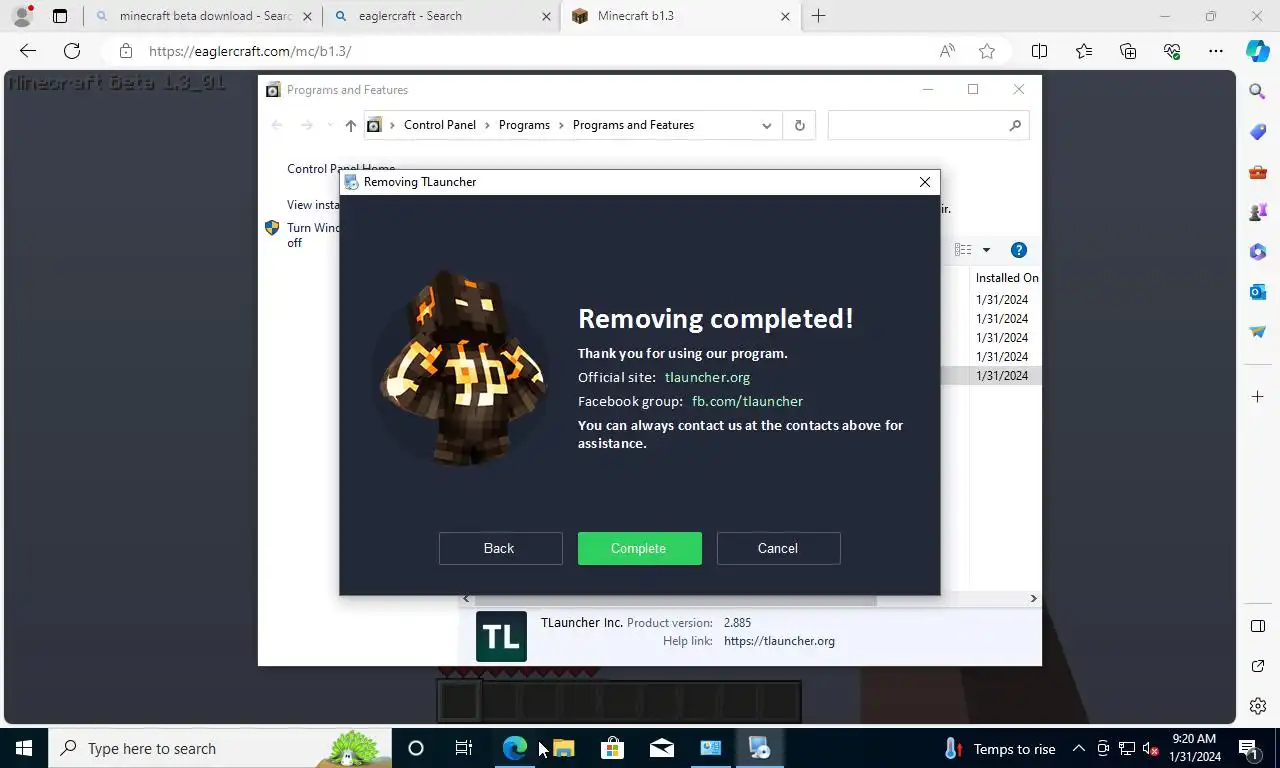
Task: Open the Tools briefcase icon in sidebar
Action: (x=1258, y=172)
